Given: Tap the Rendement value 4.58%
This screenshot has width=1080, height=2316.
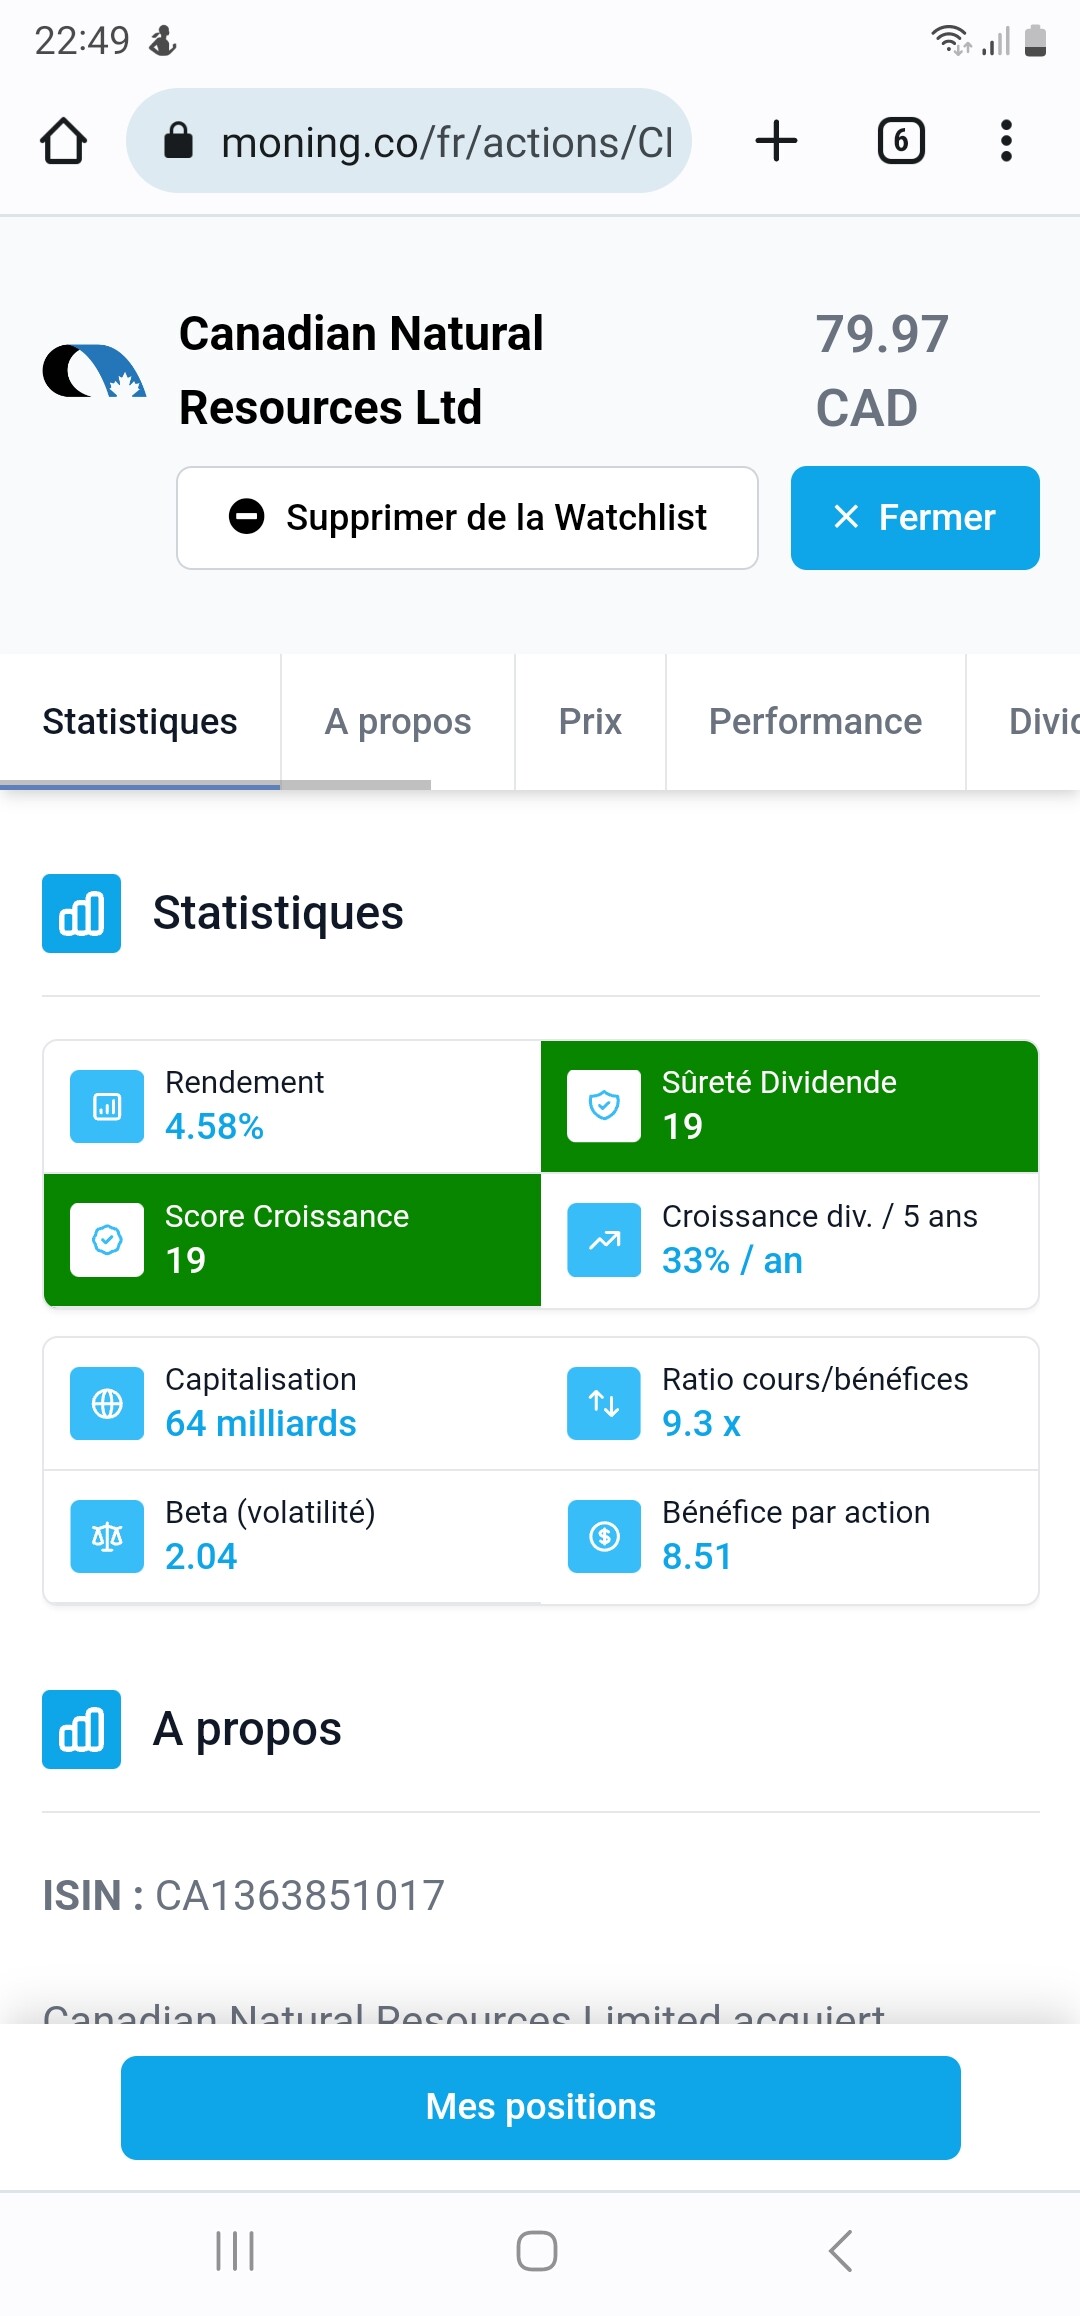Looking at the screenshot, I should [214, 1127].
